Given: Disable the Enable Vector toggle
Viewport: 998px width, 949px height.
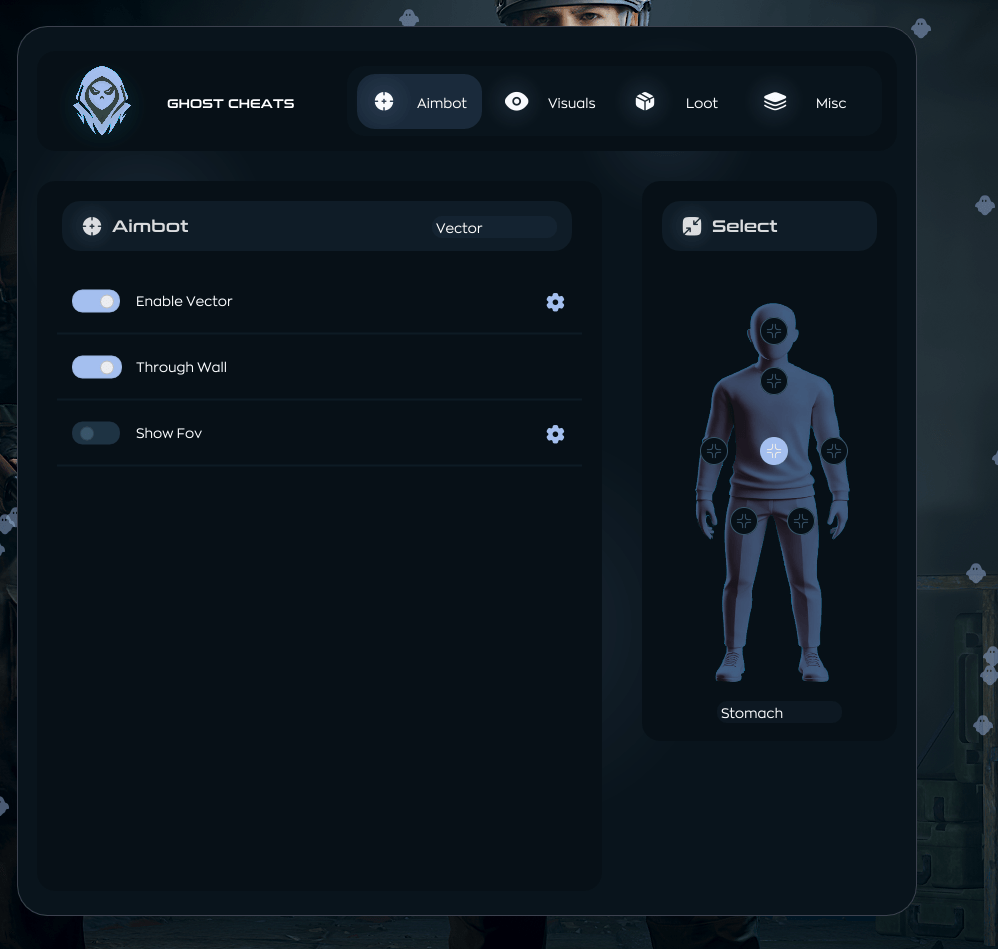Looking at the screenshot, I should 96,301.
